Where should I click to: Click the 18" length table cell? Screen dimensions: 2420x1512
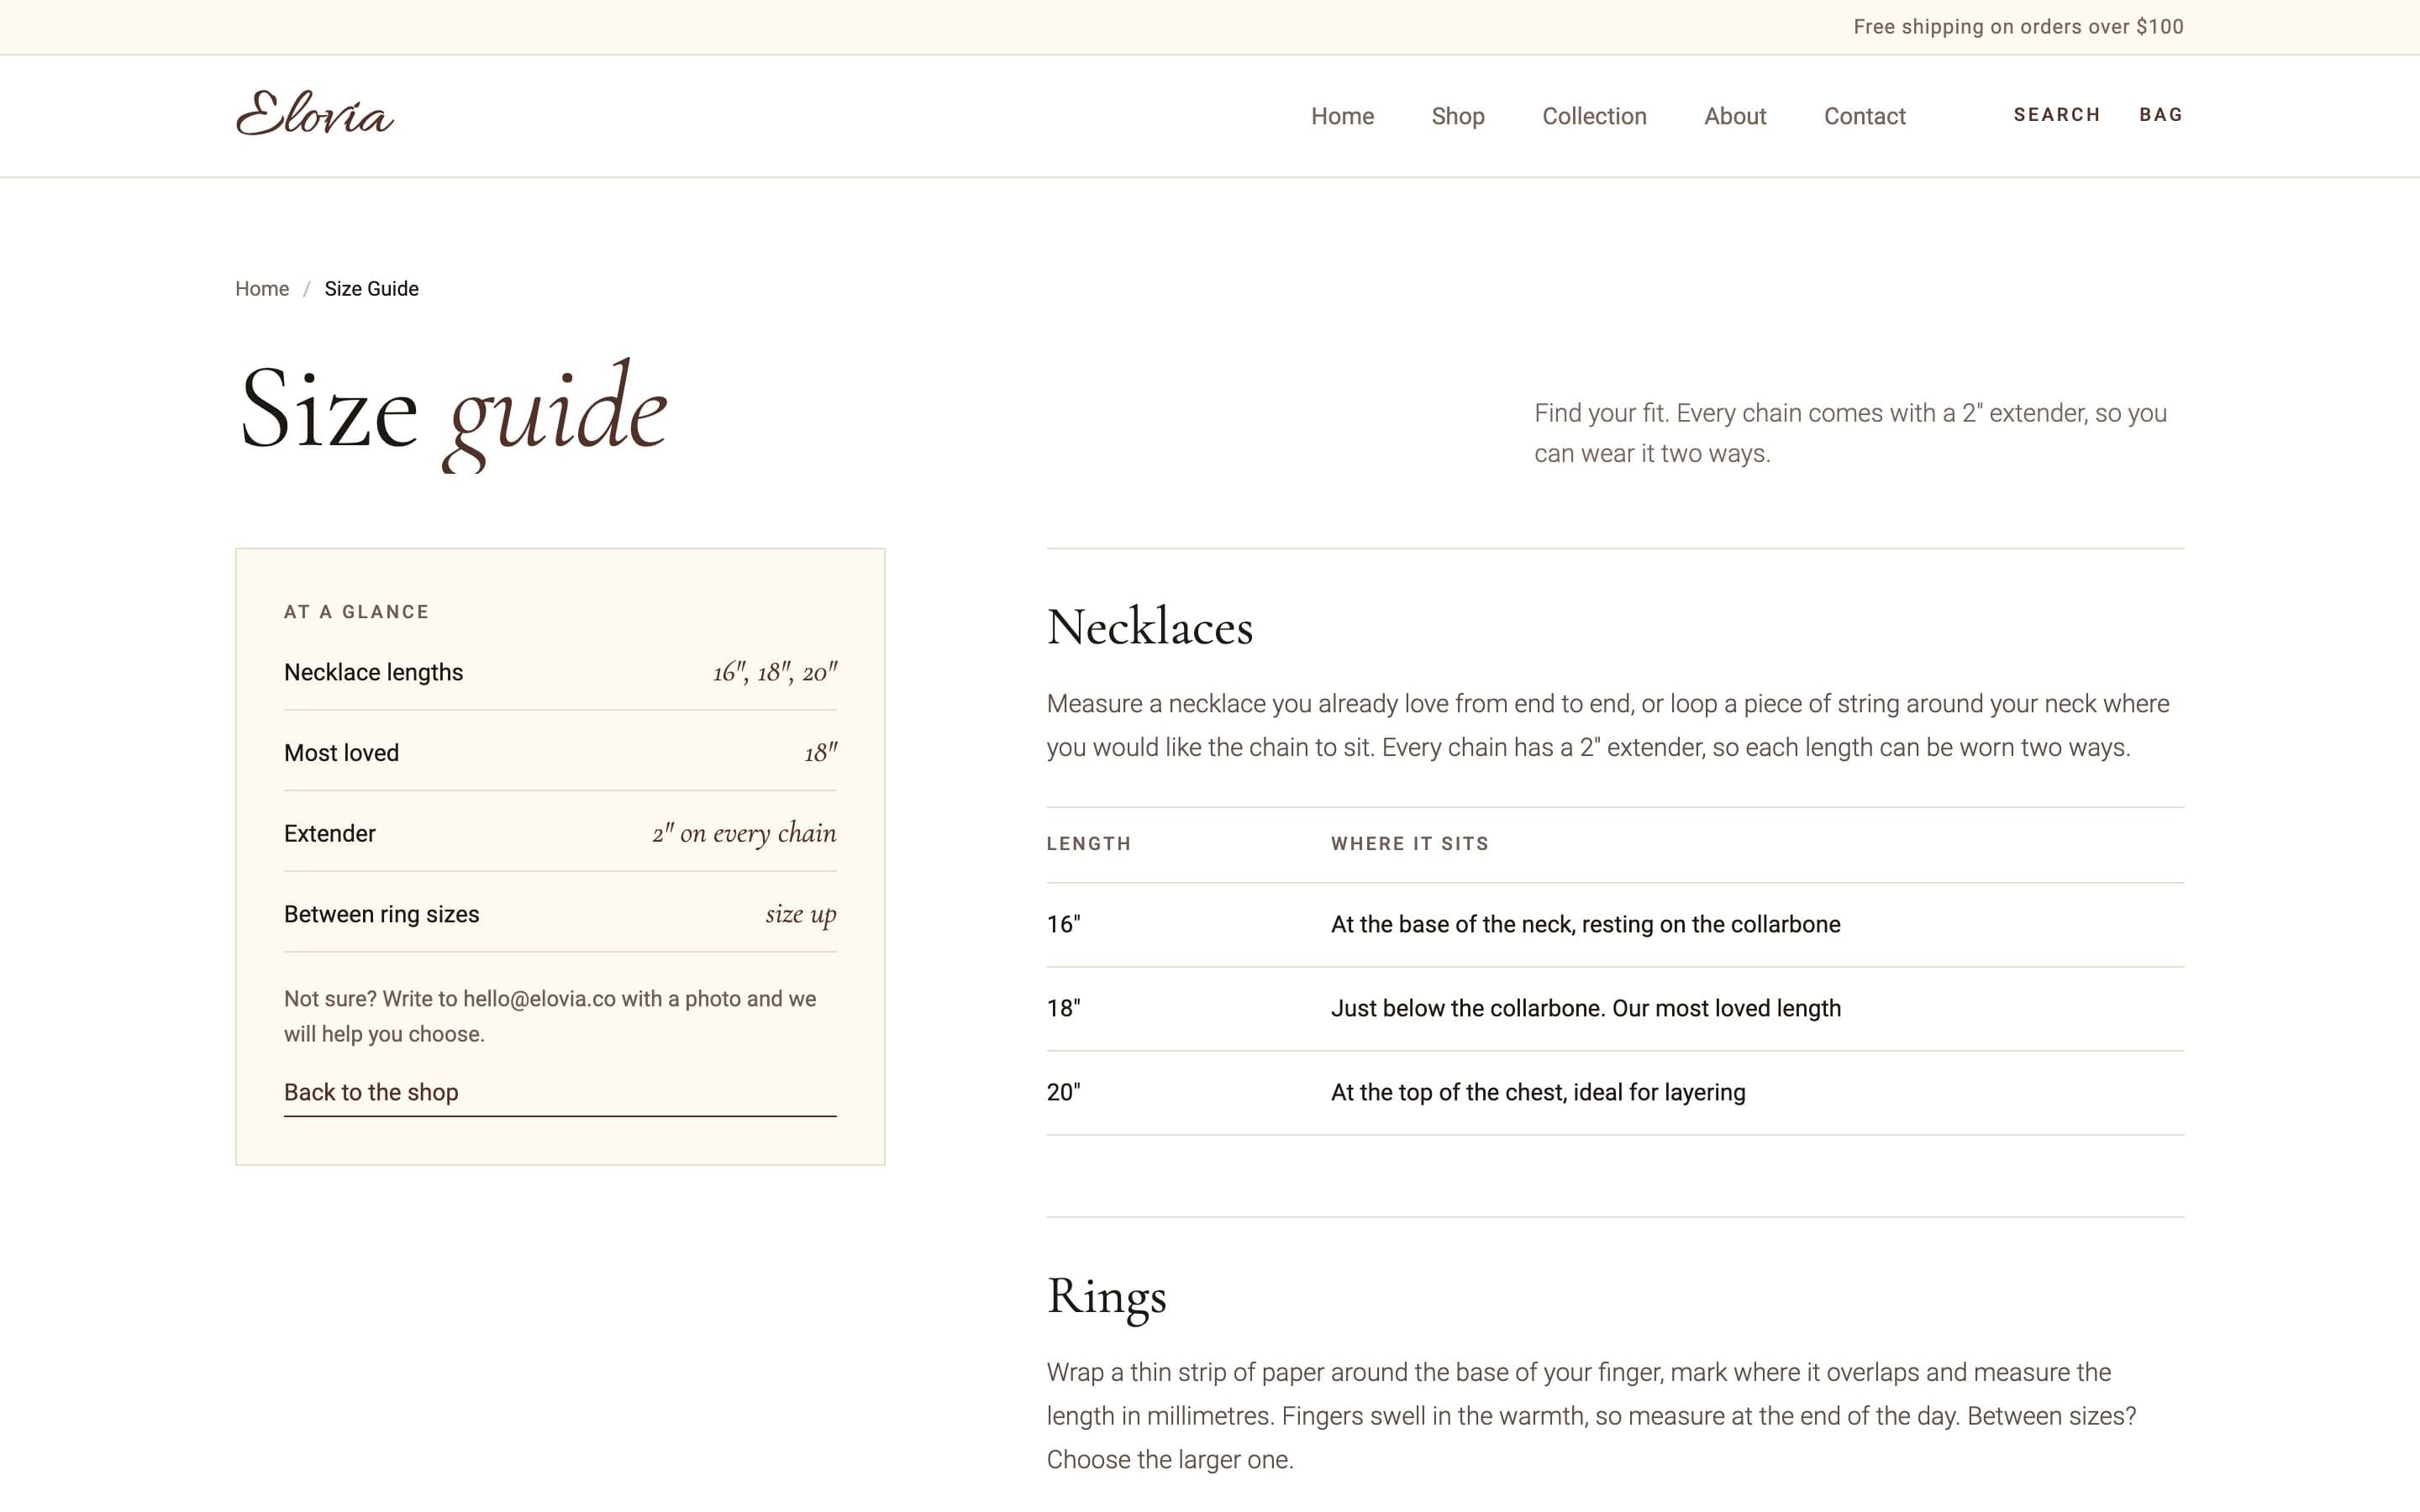pos(1063,1008)
